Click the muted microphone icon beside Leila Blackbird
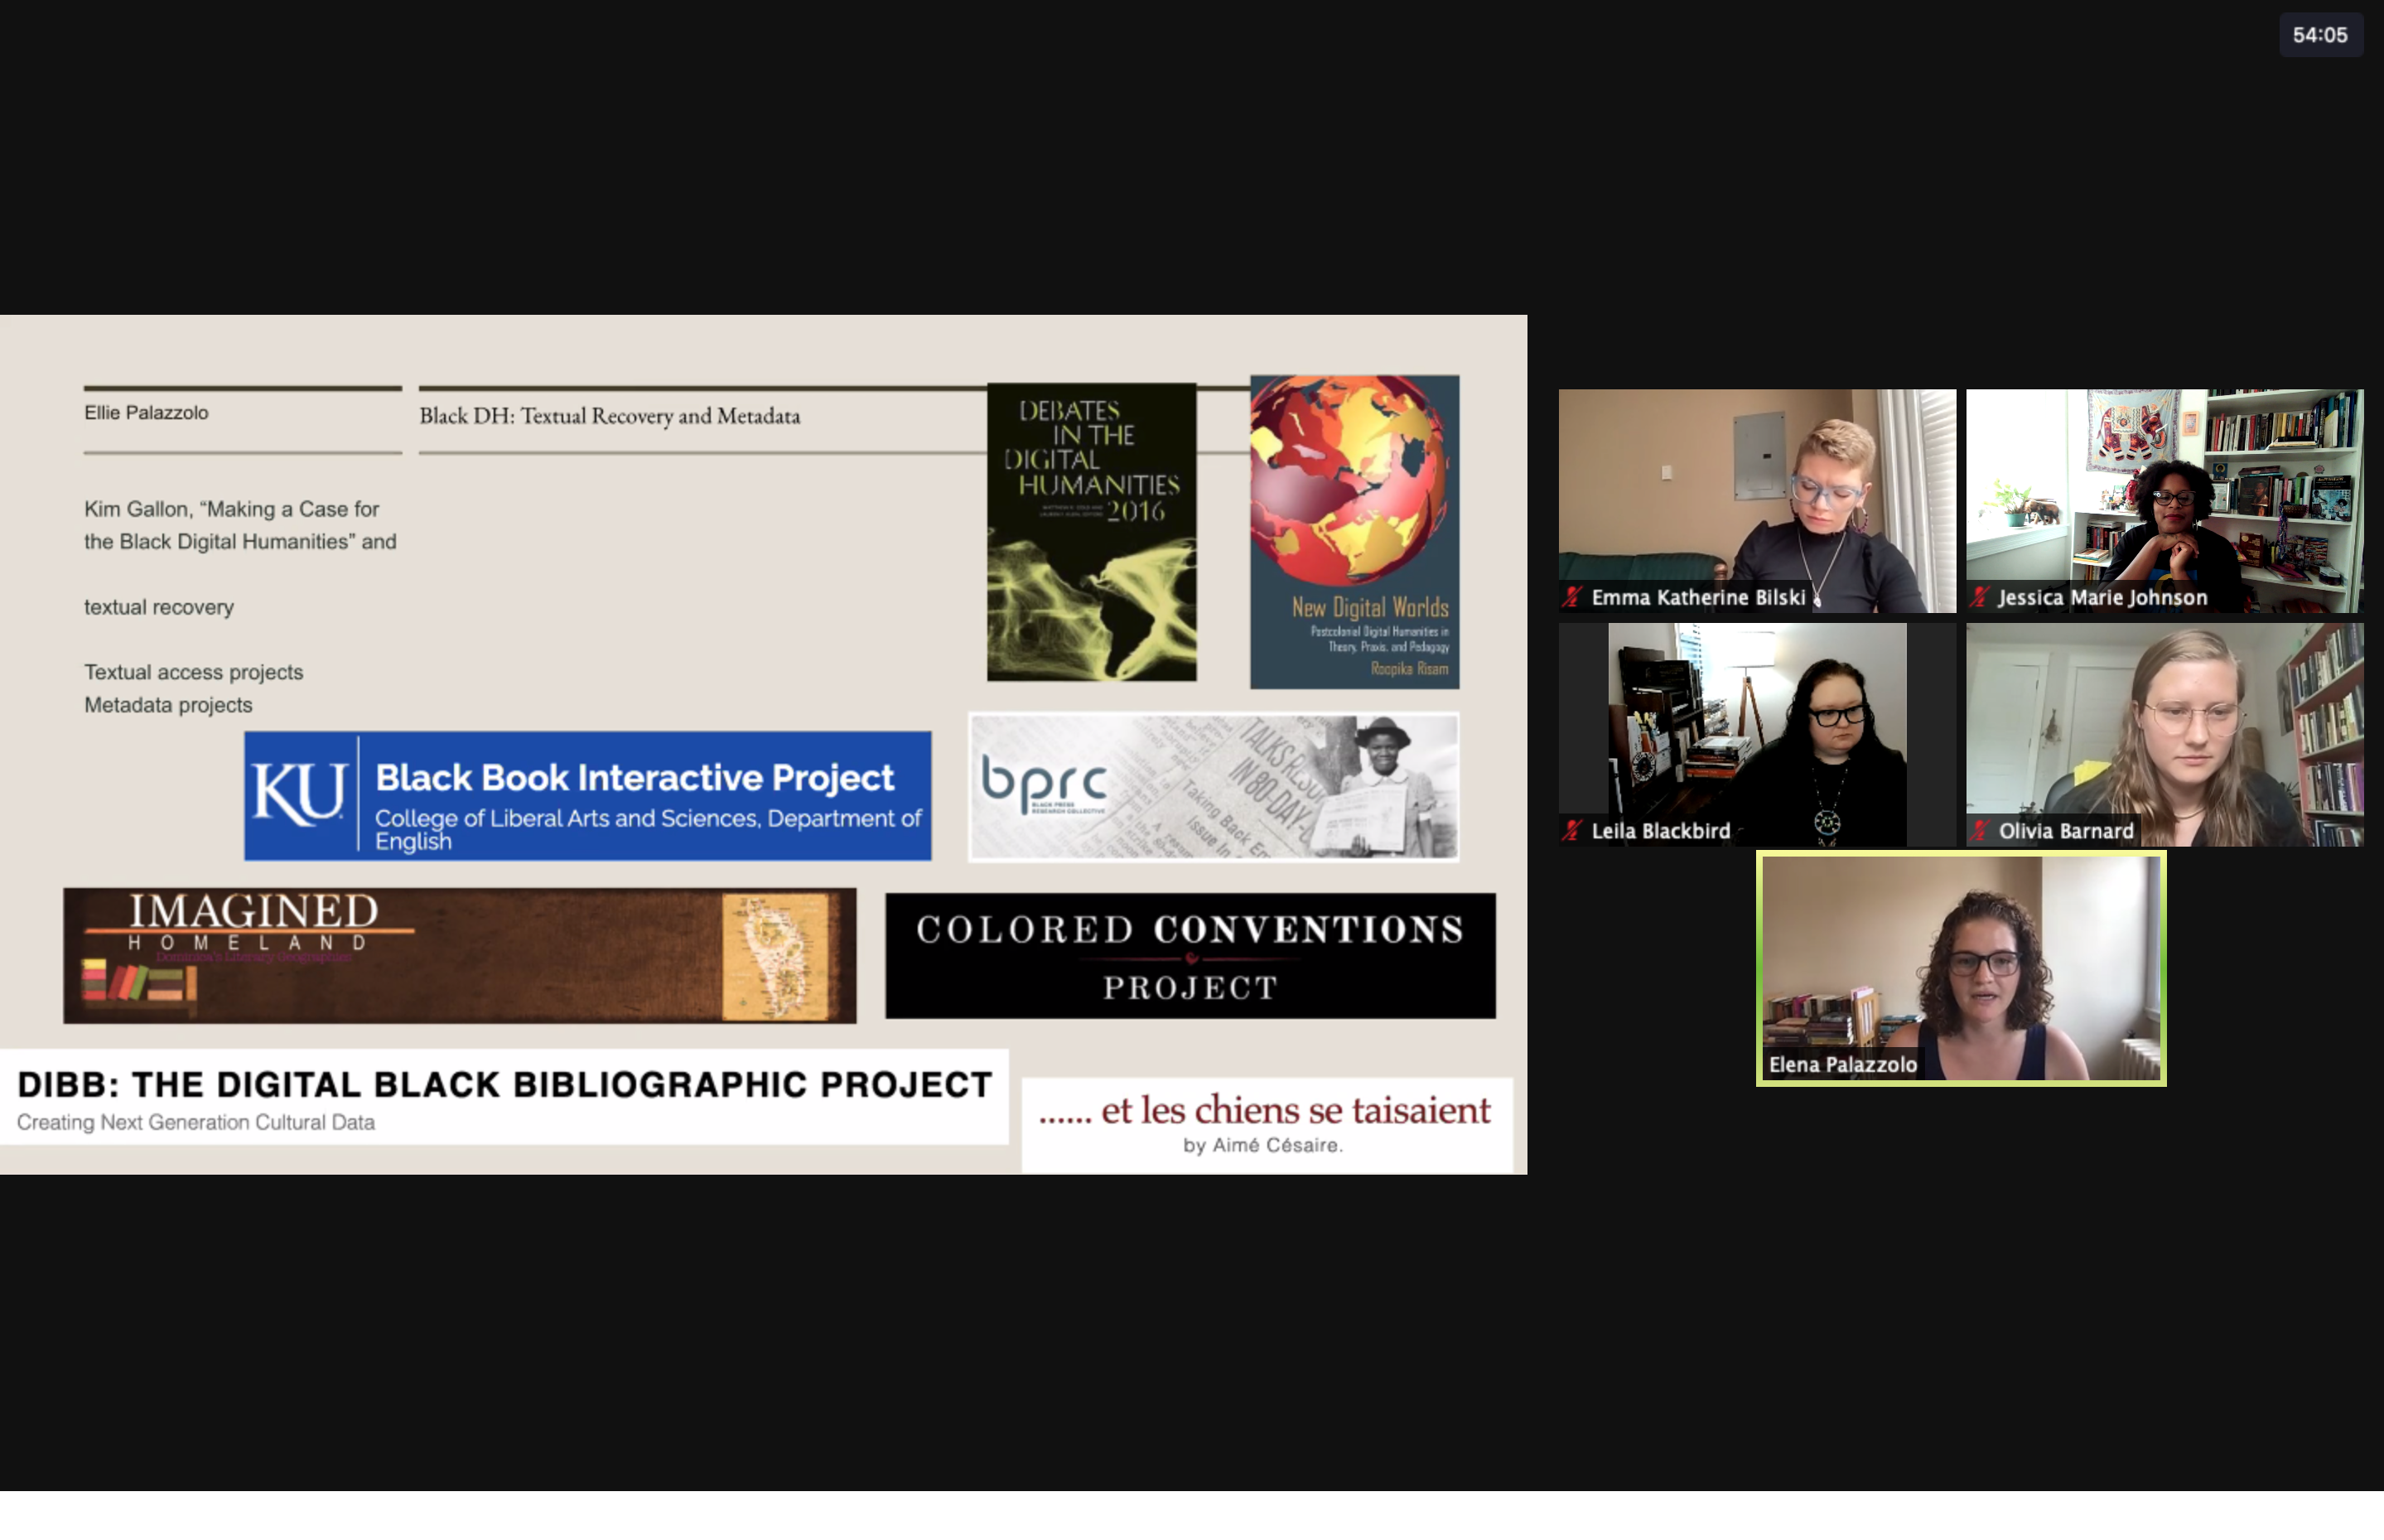This screenshot has width=2384, height=1540. coord(1573,830)
